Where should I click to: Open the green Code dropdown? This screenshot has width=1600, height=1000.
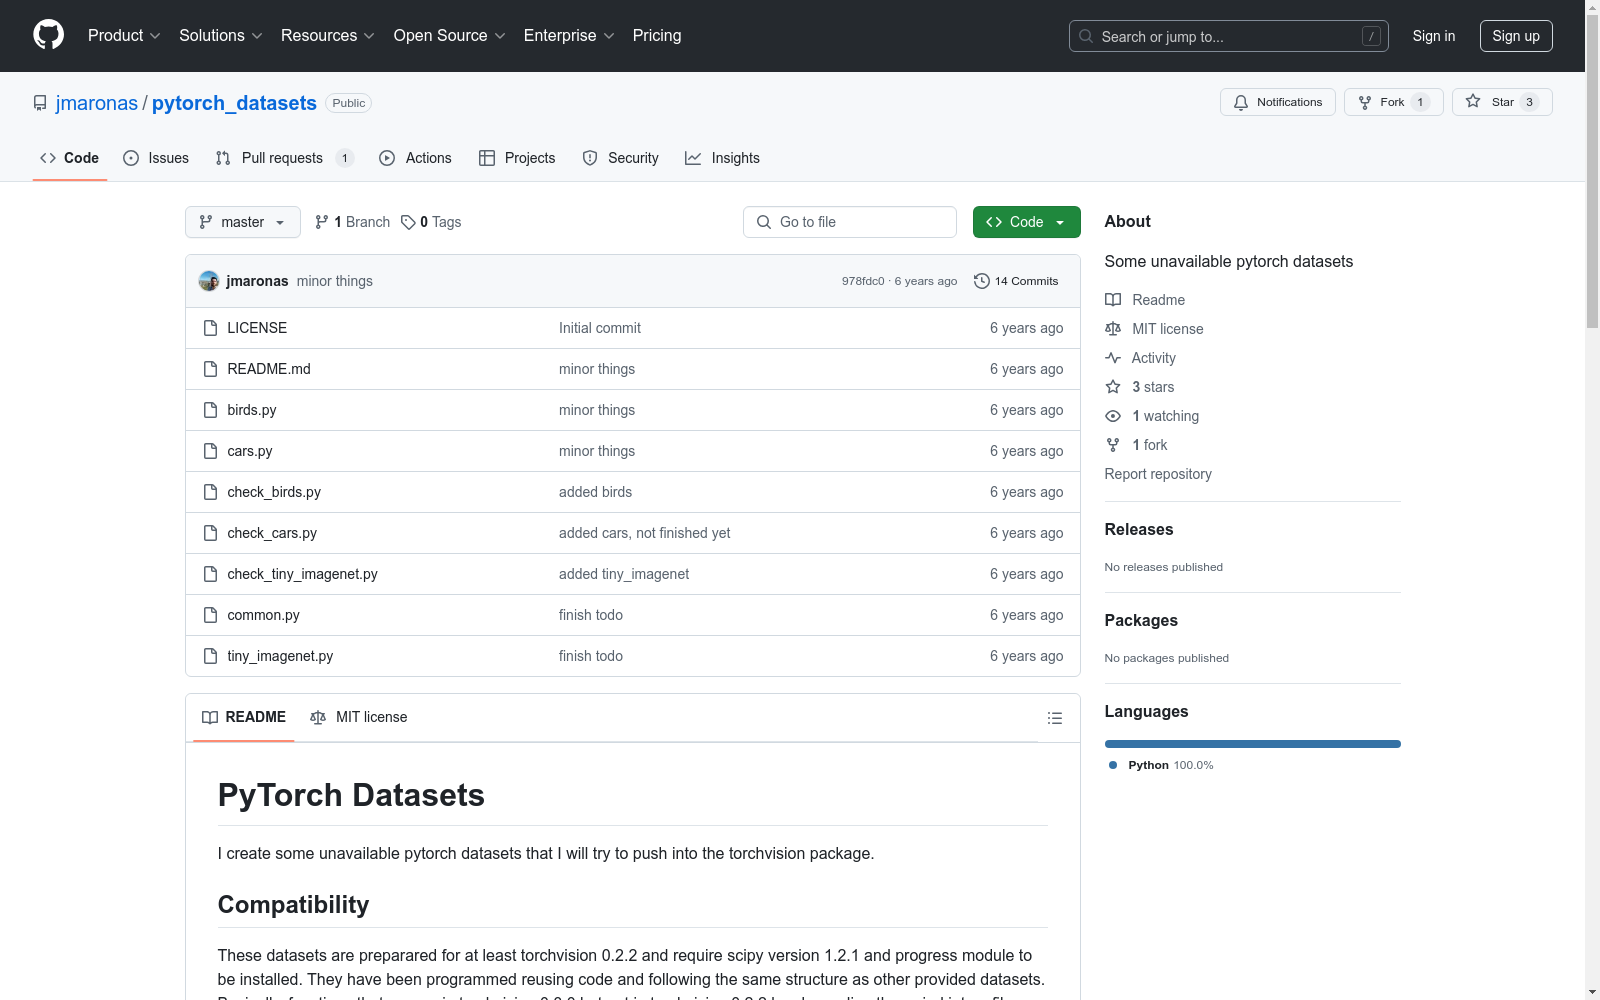(x=1026, y=222)
